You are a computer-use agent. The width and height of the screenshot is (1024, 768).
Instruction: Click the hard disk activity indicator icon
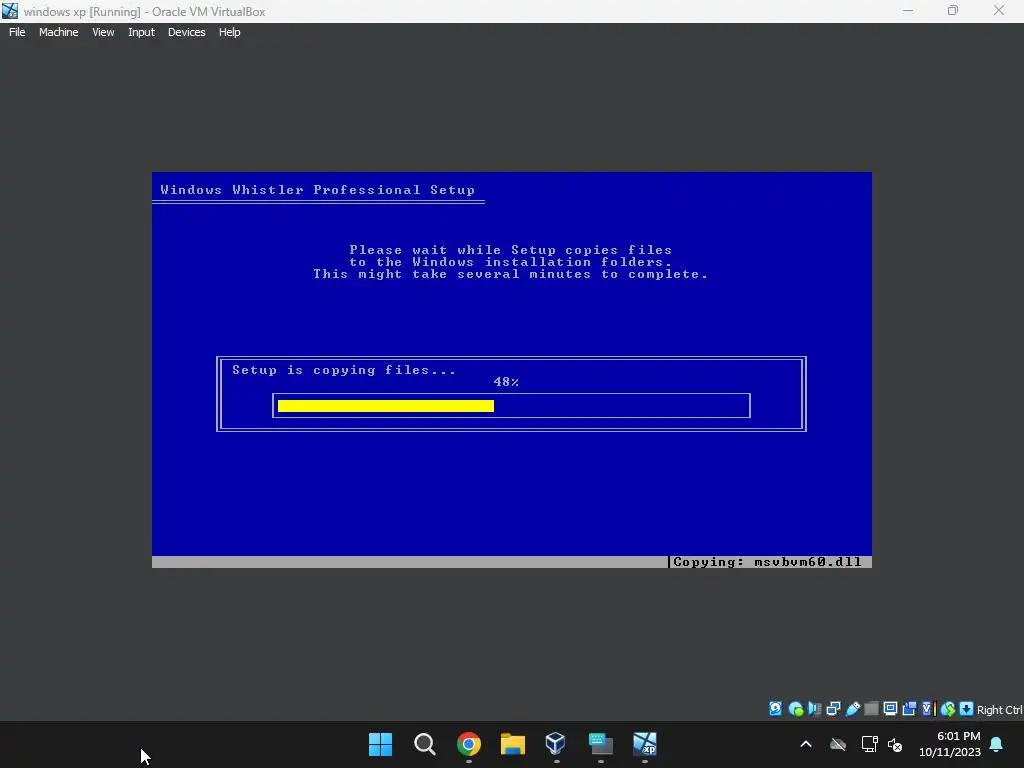click(x=775, y=709)
